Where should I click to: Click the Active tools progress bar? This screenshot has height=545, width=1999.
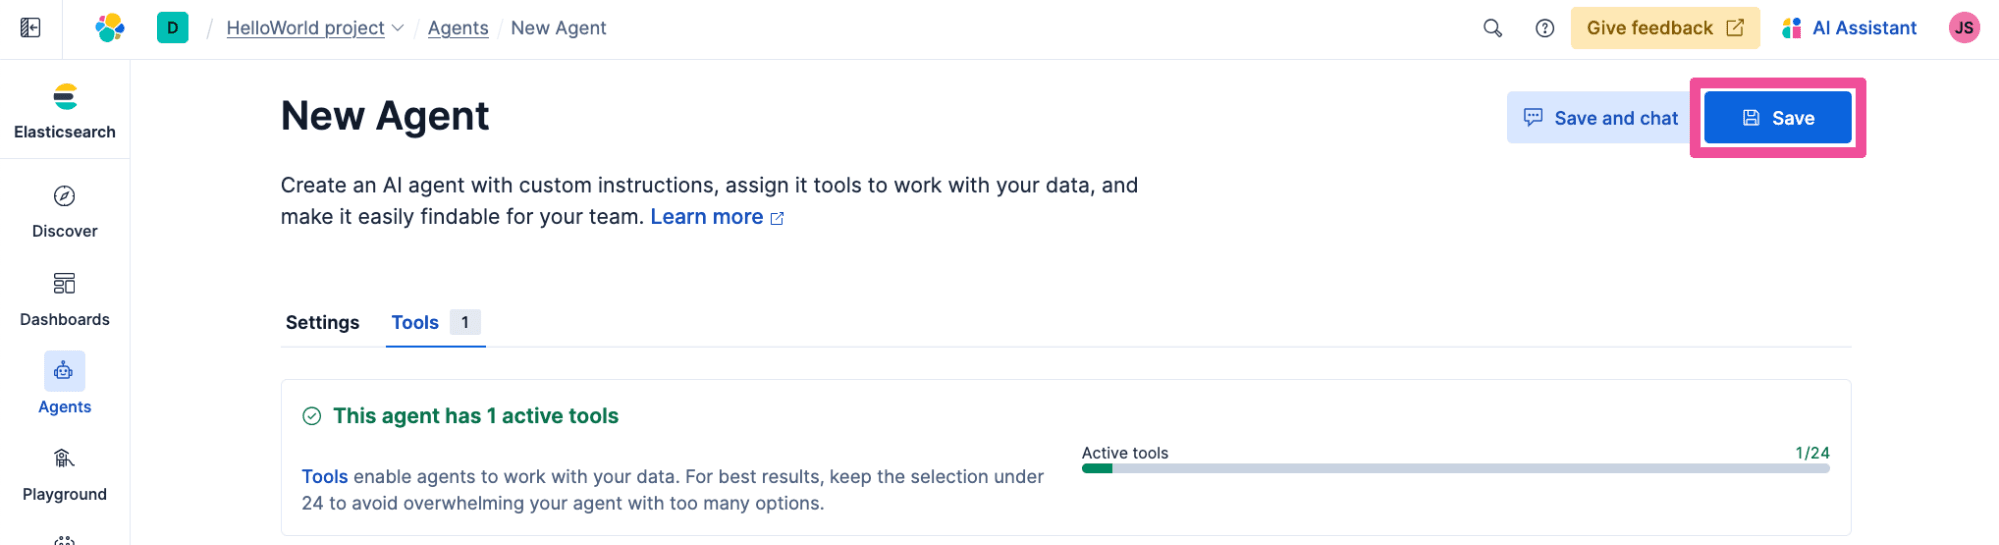(1455, 468)
